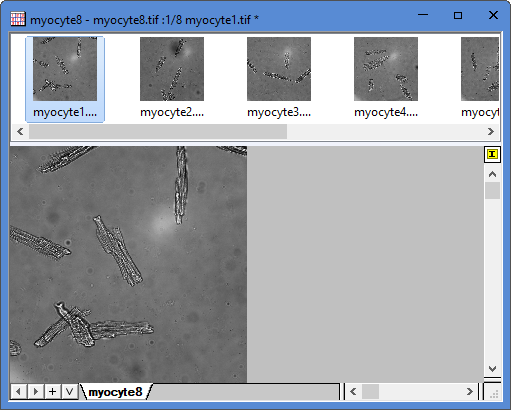The width and height of the screenshot is (511, 410).
Task: Click the myocyte image in the main view
Action: pos(128,264)
